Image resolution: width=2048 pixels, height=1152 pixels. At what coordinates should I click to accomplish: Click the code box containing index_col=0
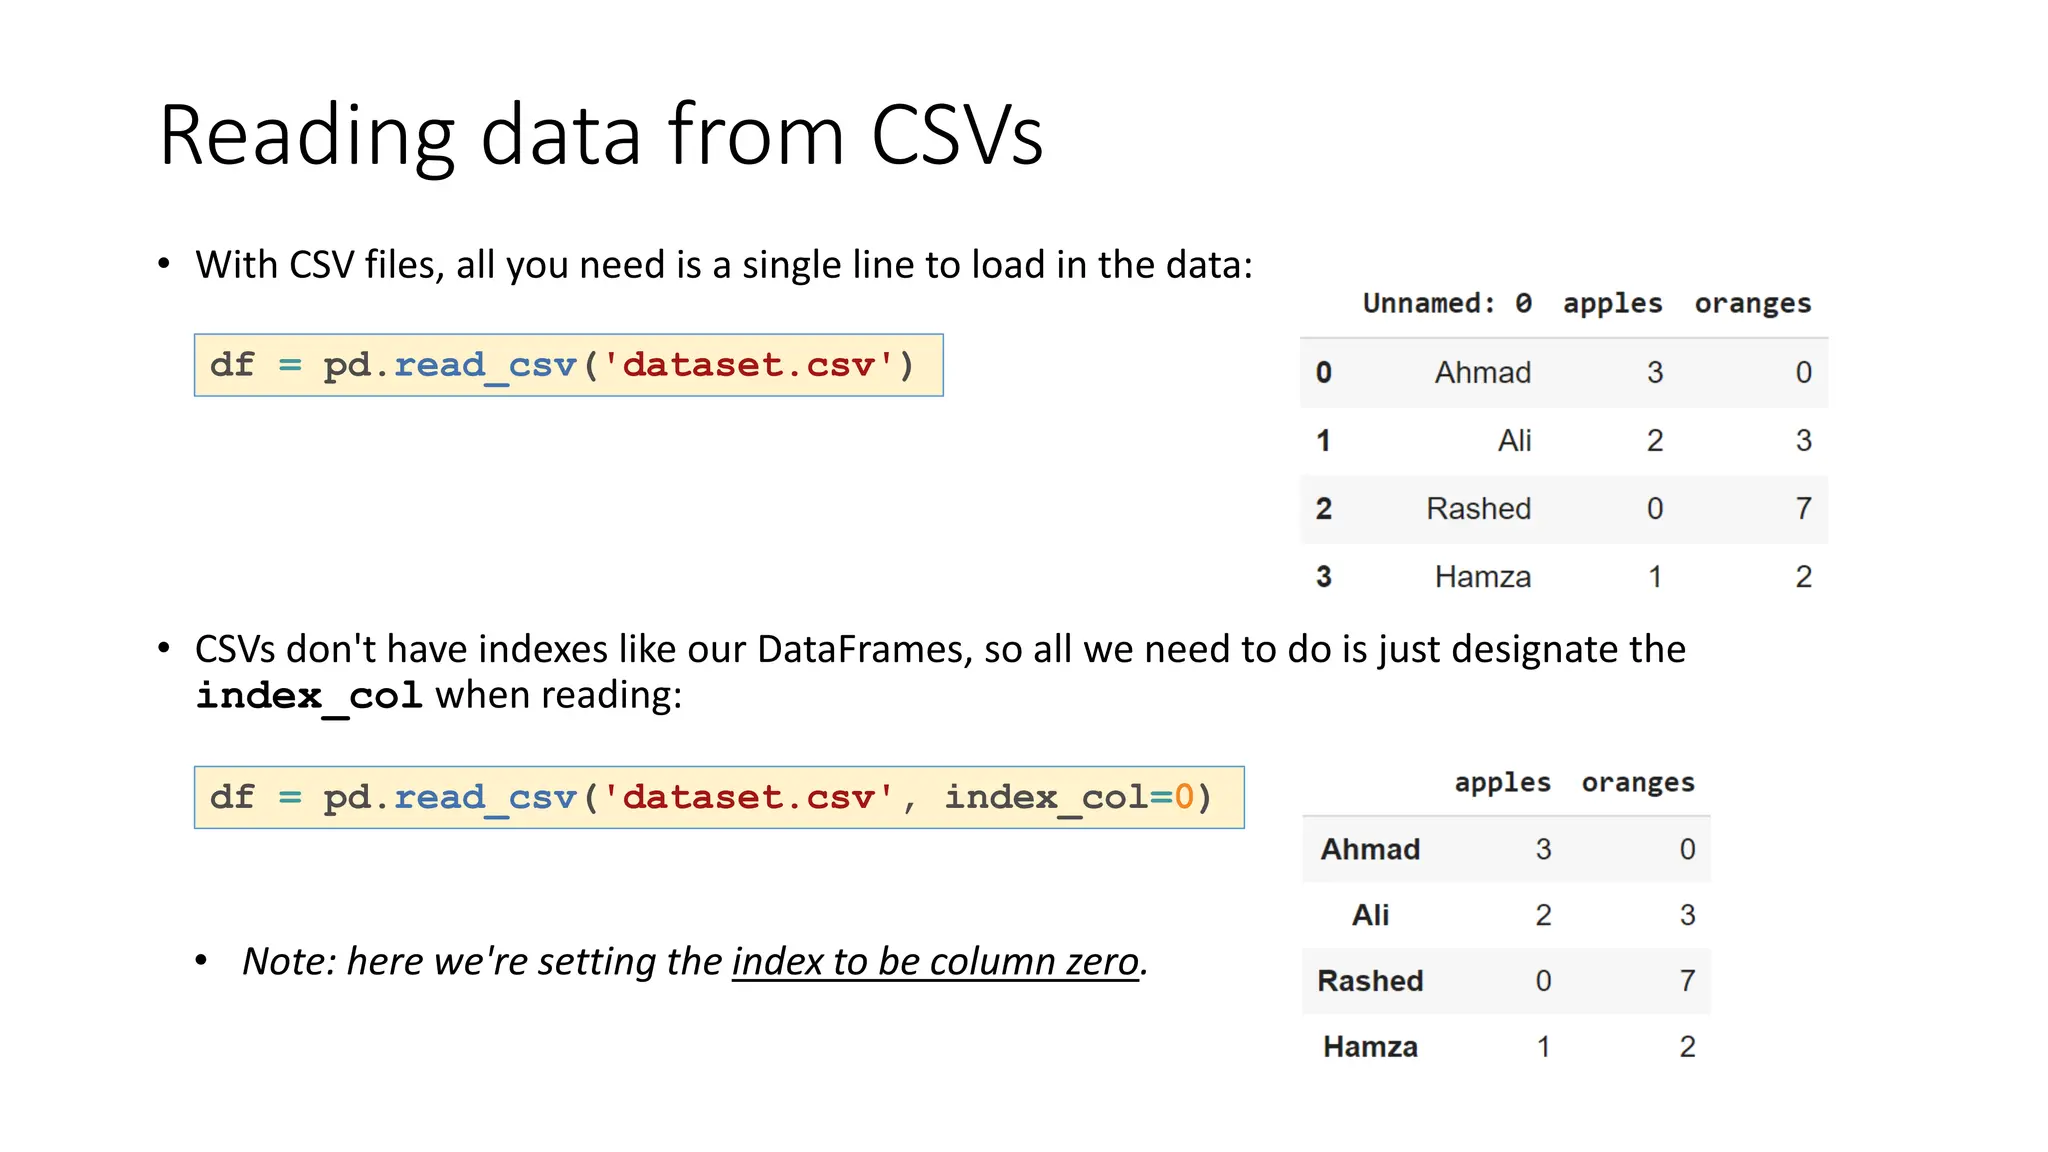tap(719, 797)
